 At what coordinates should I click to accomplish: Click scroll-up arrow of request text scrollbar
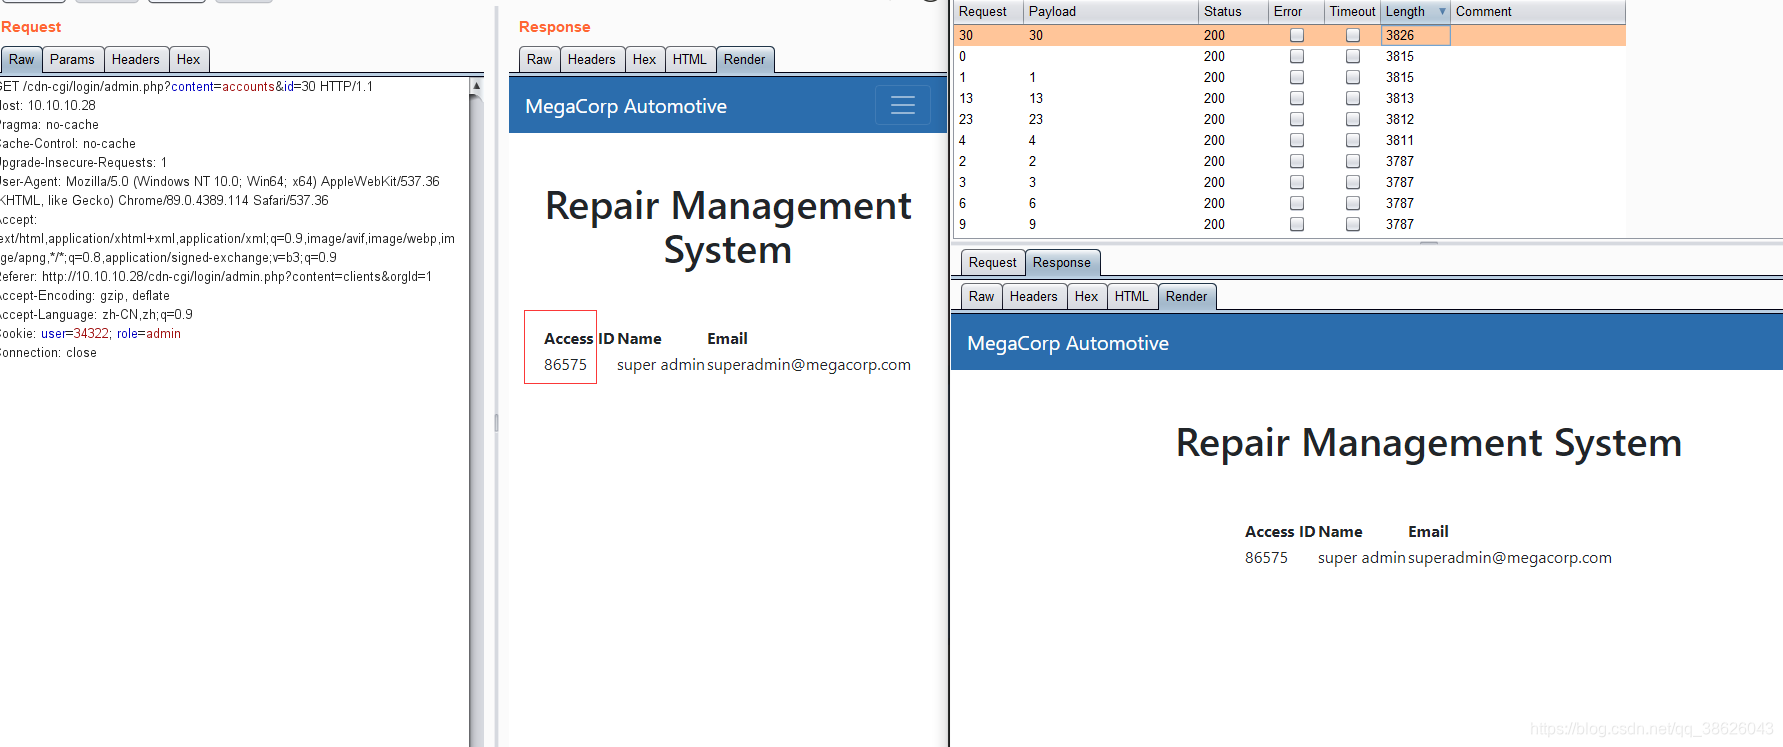pos(476,86)
